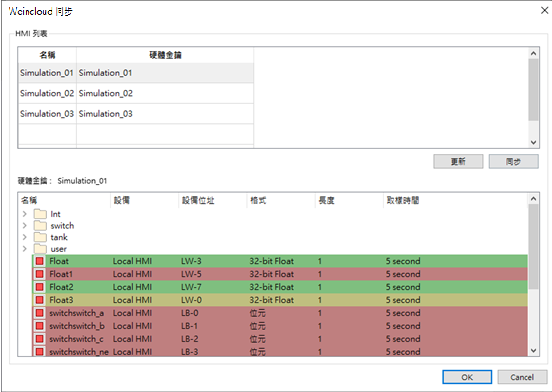
Task: Click the Int folder icon
Action: coord(40,214)
